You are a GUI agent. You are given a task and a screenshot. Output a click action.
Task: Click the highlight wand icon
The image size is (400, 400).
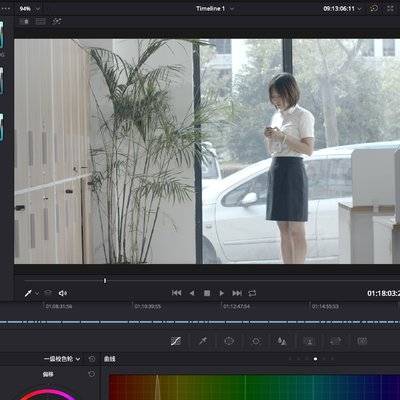pyautogui.click(x=57, y=22)
